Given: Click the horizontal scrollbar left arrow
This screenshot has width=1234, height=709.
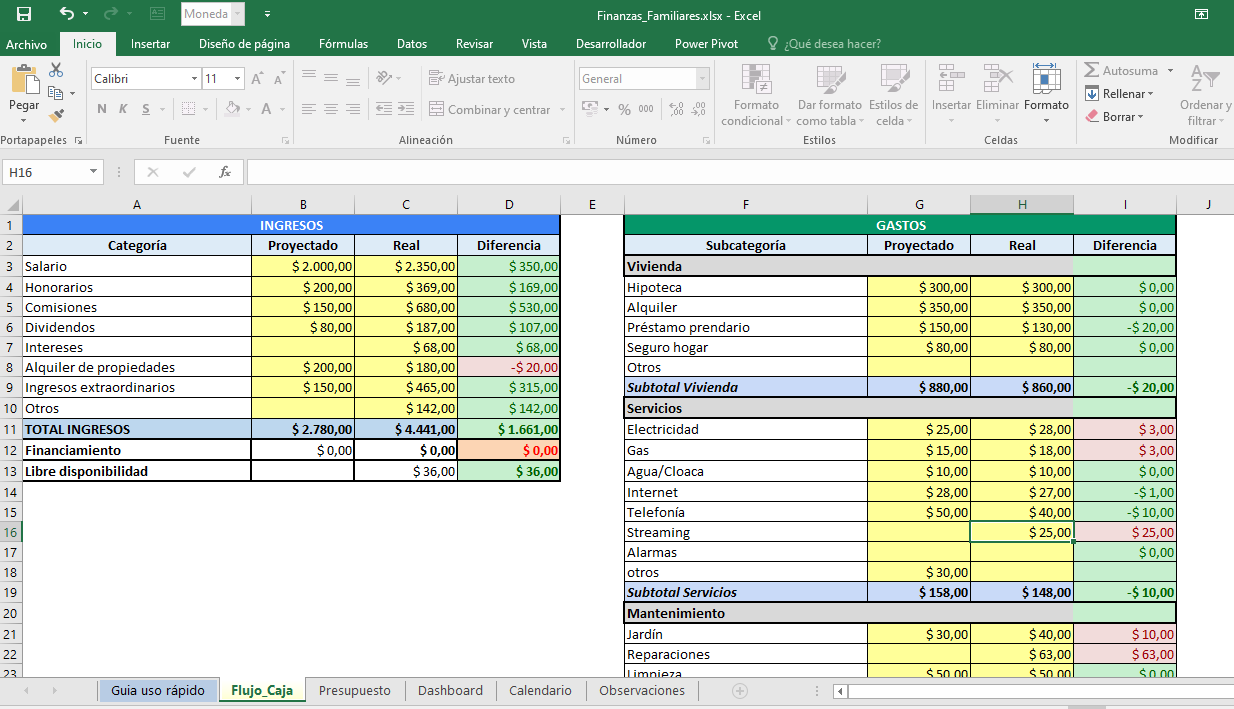Looking at the screenshot, I should 841,691.
